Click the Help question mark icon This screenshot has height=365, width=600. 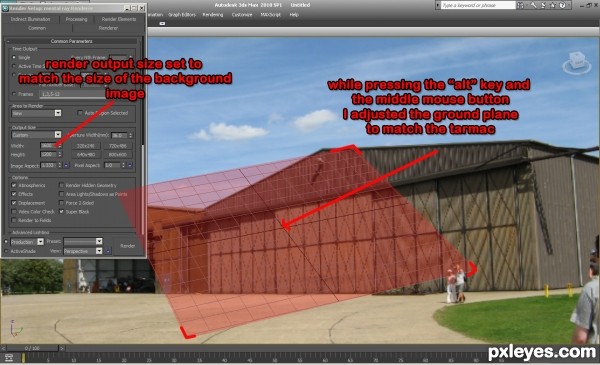pos(562,5)
